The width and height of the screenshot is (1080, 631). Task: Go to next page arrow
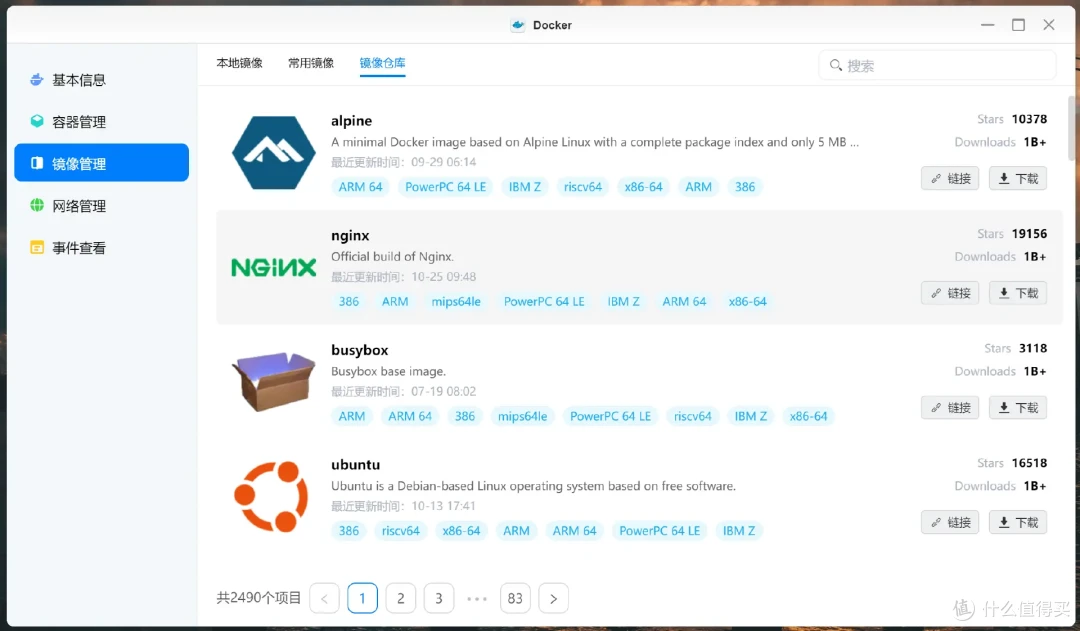[553, 598]
